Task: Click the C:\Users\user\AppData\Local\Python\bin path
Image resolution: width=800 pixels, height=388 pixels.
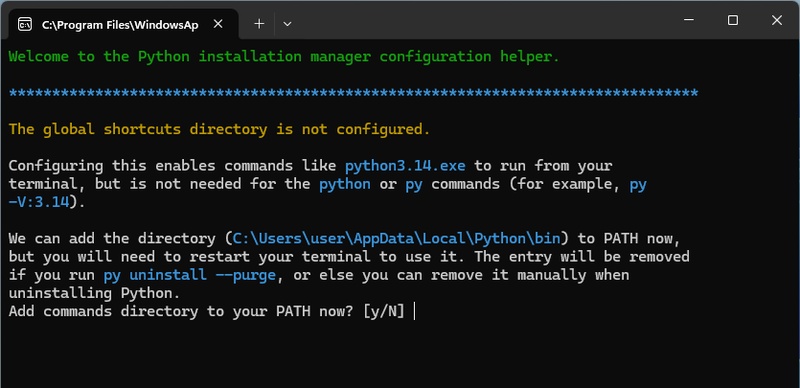Action: [x=396, y=238]
